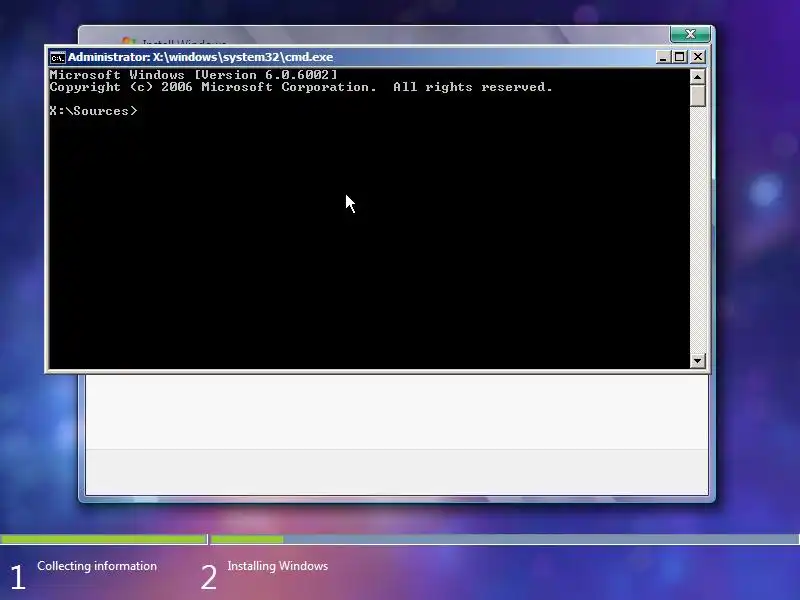Click the Microsoft Windows version line

coord(193,74)
